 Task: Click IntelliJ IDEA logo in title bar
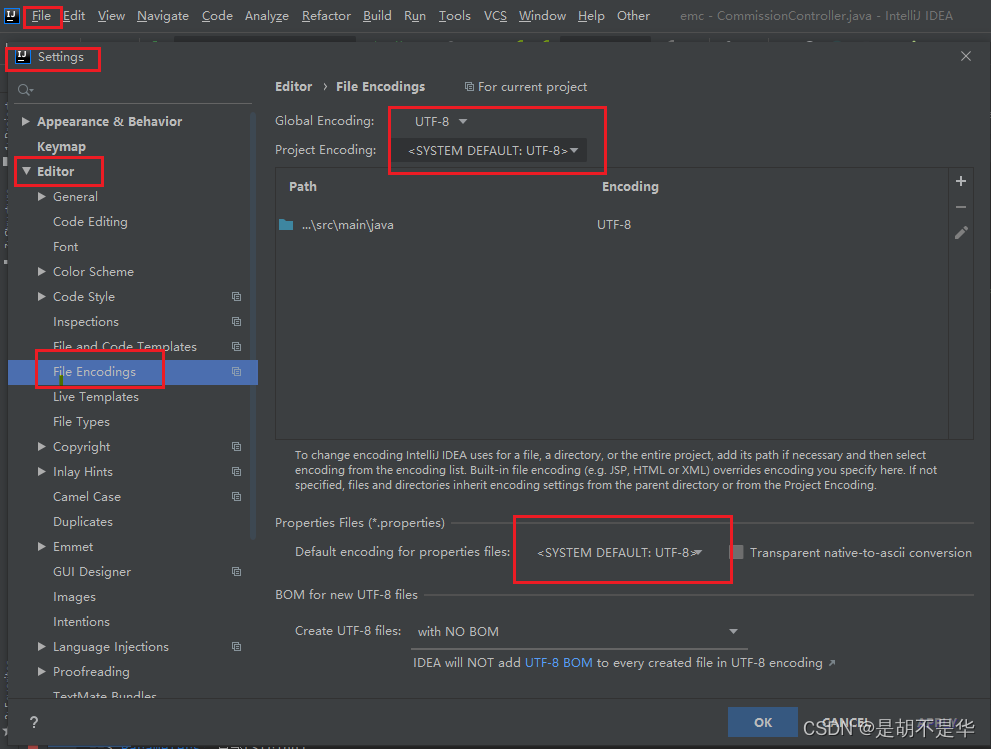(x=11, y=15)
